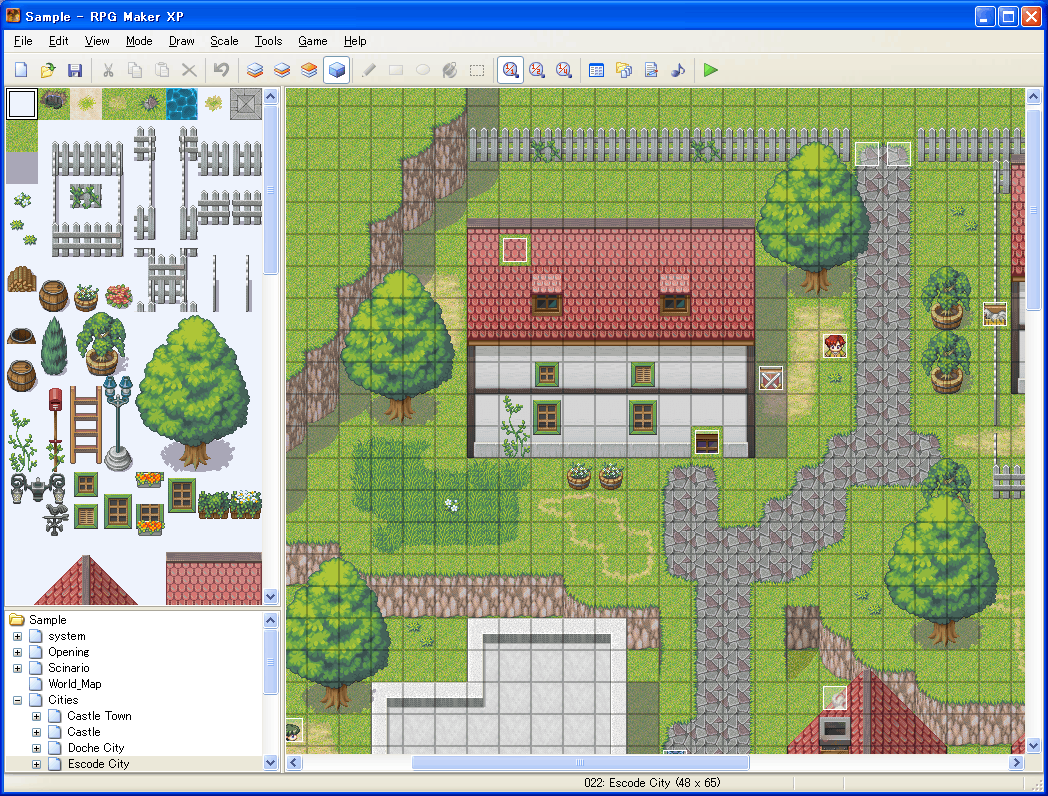Image resolution: width=1048 pixels, height=796 pixels.
Task: Open the Materialbase manager
Action: point(623,70)
